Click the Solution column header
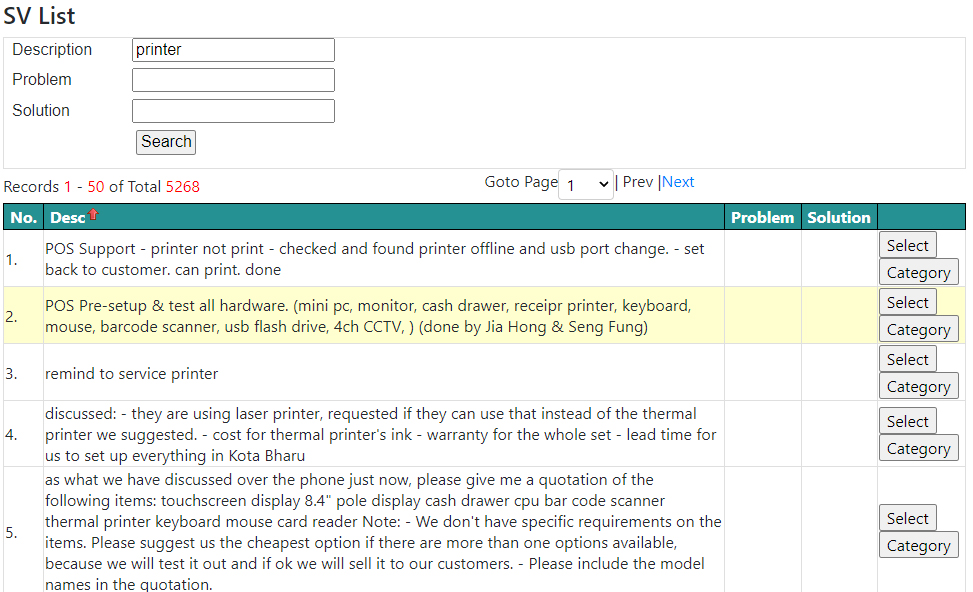The image size is (973, 592). click(x=838, y=218)
